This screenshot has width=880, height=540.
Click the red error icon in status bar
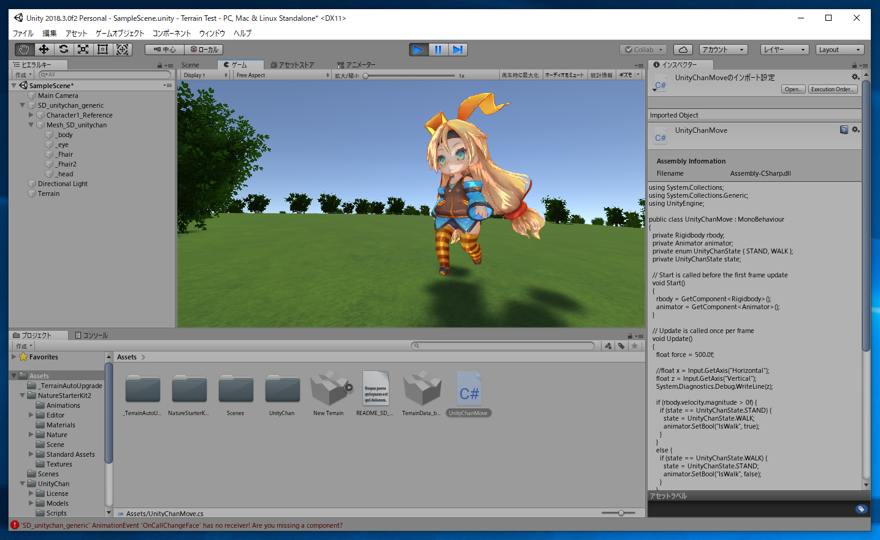click(x=15, y=525)
